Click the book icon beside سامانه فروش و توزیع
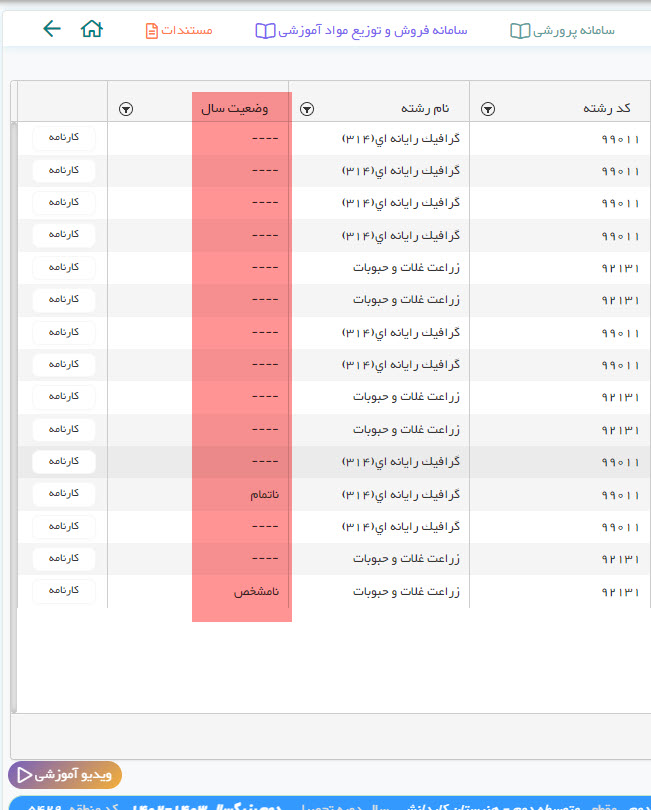 pyautogui.click(x=265, y=30)
